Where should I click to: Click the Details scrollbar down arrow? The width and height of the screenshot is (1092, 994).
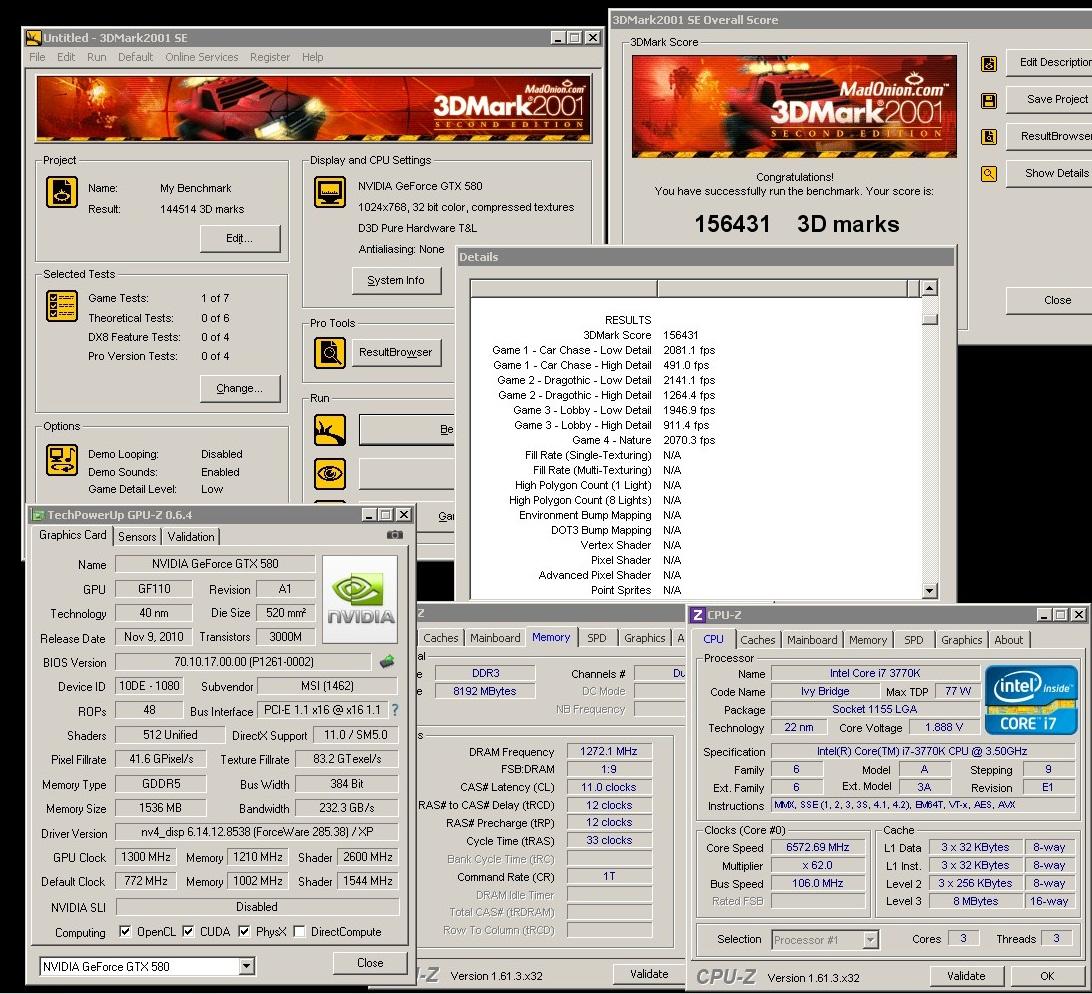click(929, 591)
